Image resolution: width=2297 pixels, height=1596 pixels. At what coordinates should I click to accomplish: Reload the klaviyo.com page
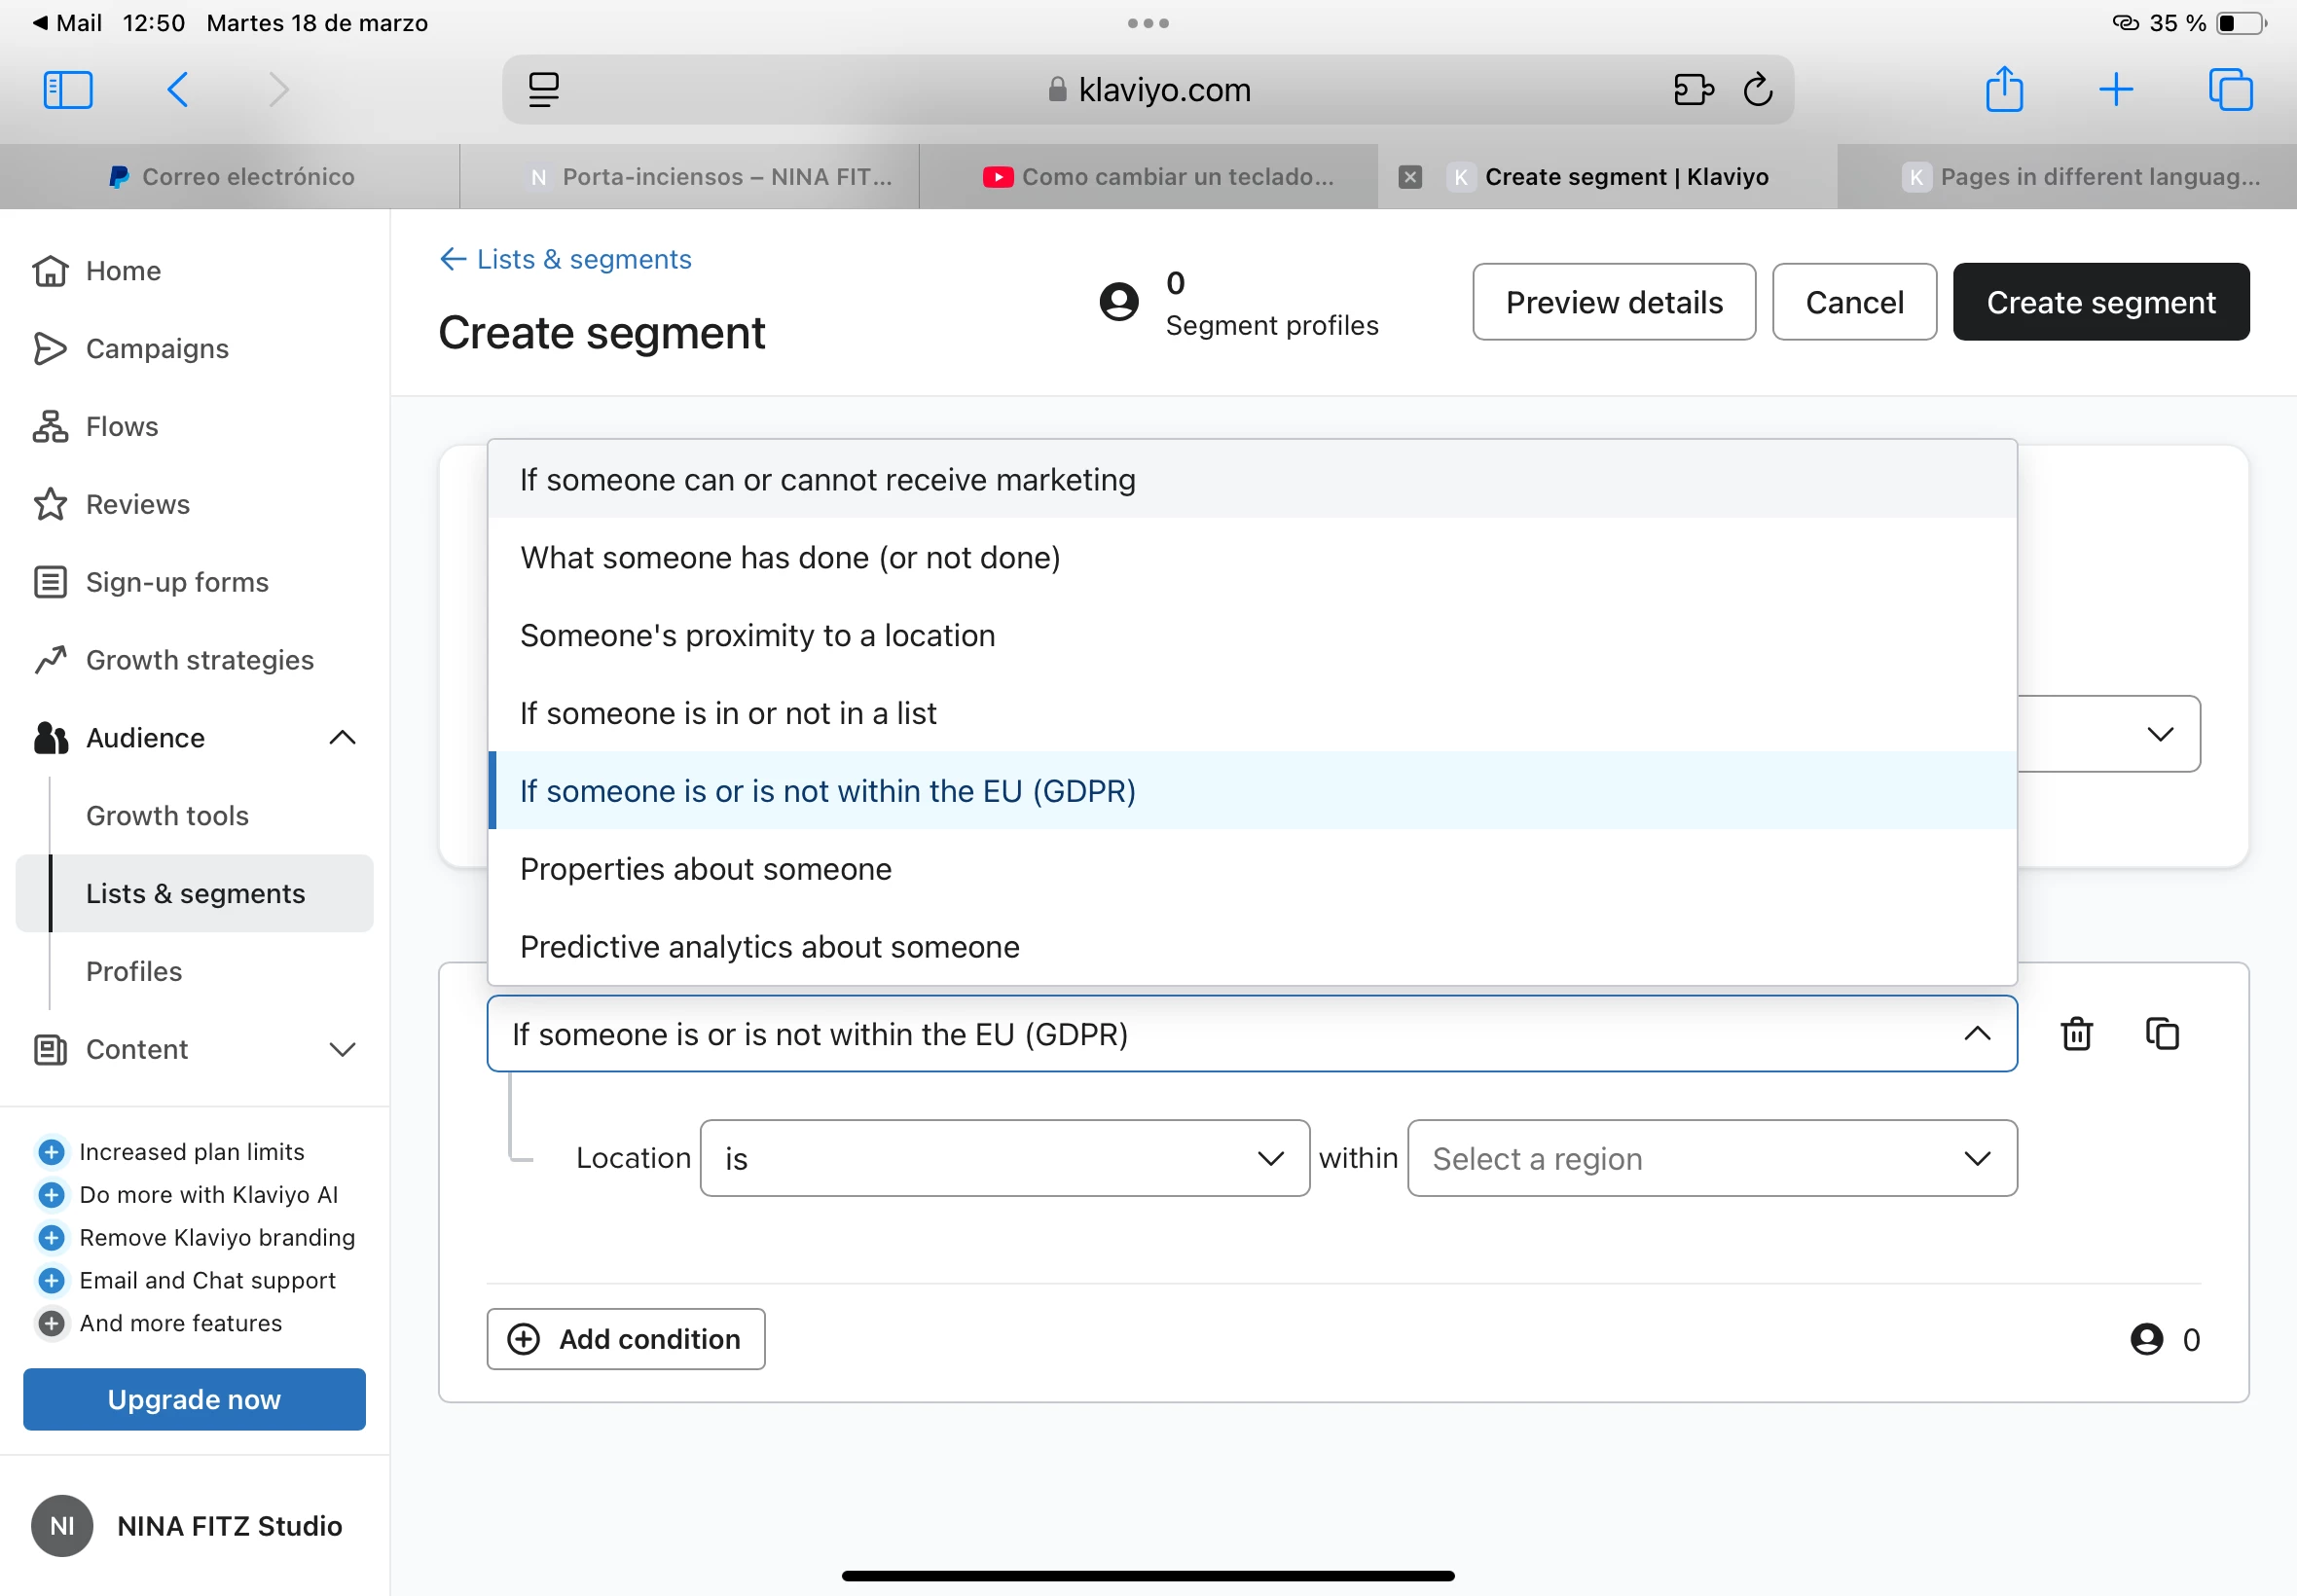[1758, 90]
